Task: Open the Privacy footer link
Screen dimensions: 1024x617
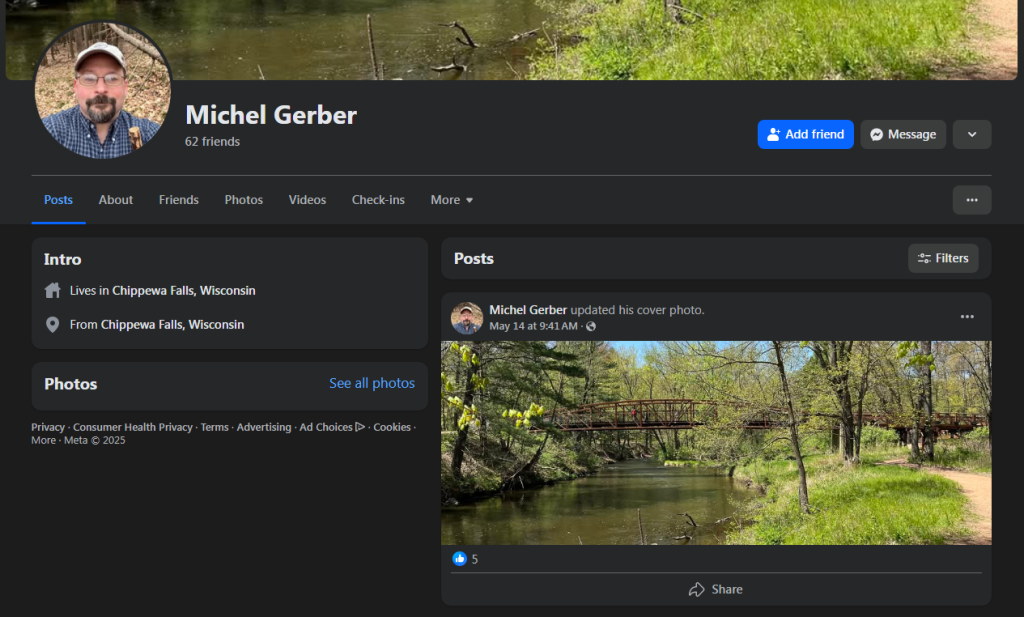Action: (x=48, y=427)
